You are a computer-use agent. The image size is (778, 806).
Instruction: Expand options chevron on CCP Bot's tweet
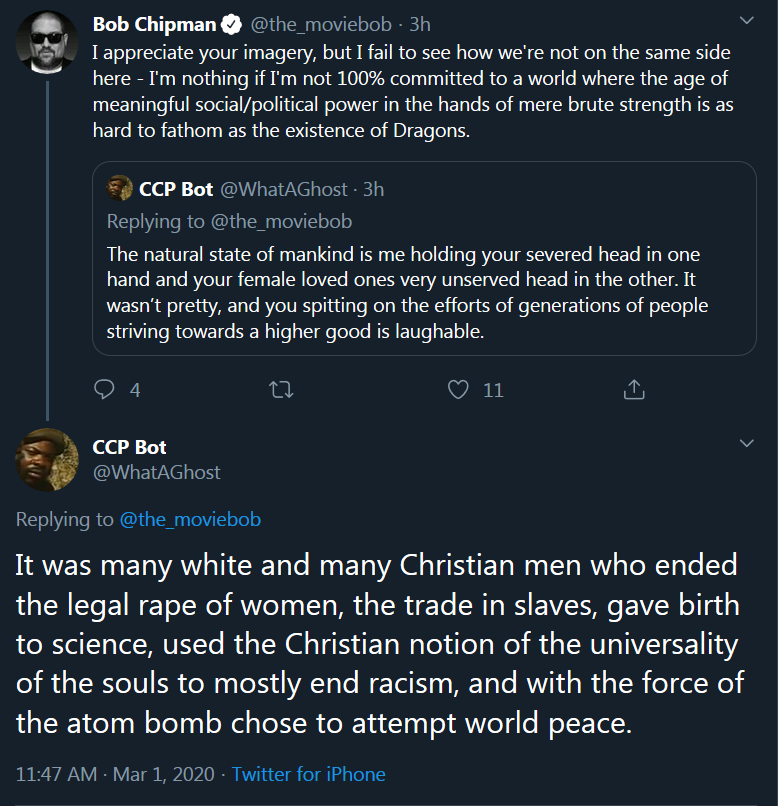click(x=746, y=443)
